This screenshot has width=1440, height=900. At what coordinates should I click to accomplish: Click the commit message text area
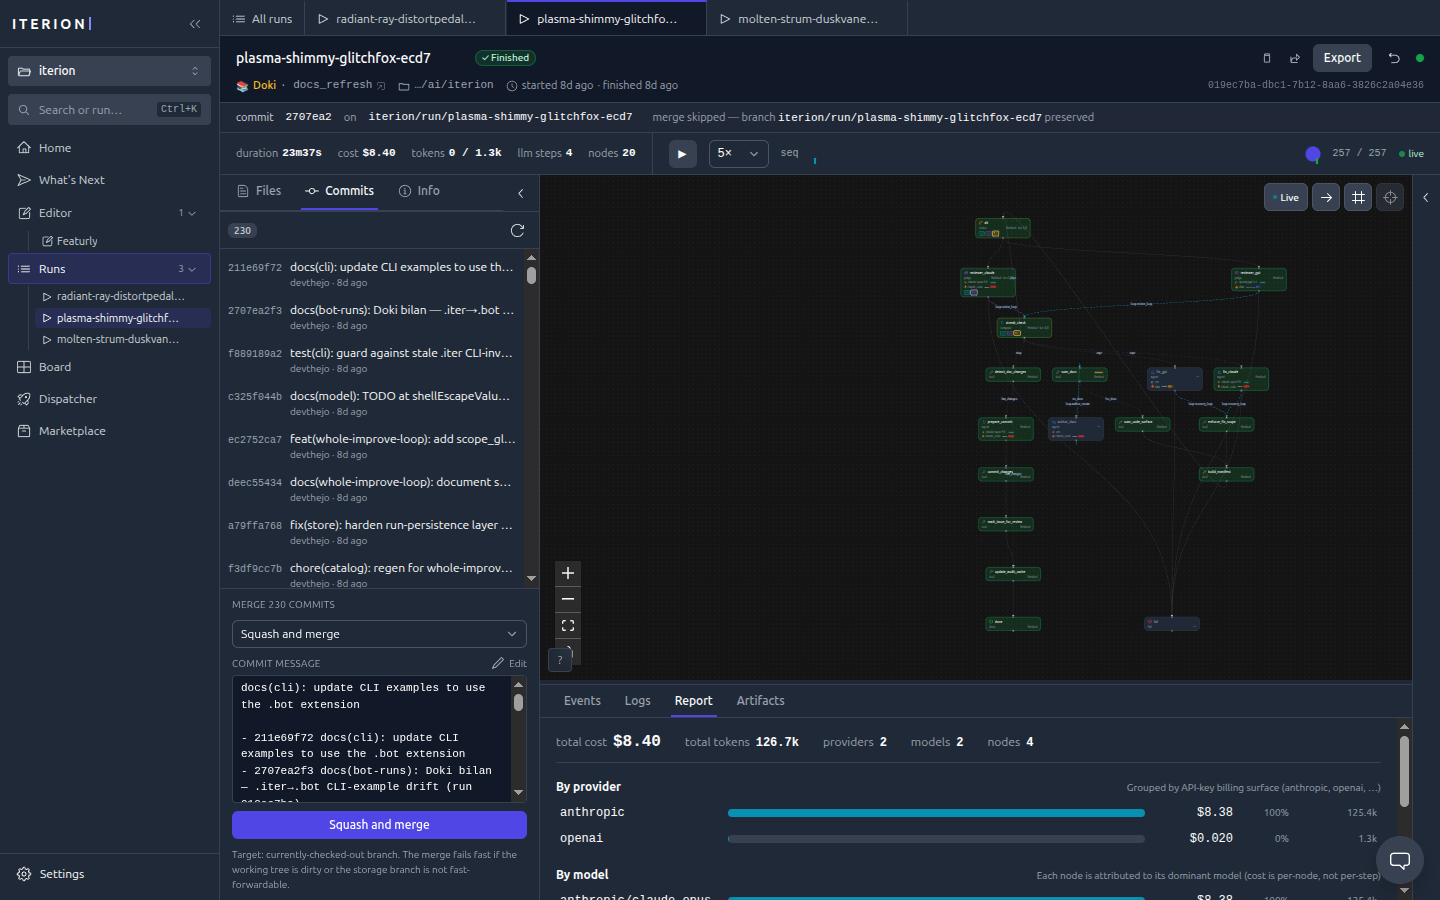(371, 739)
